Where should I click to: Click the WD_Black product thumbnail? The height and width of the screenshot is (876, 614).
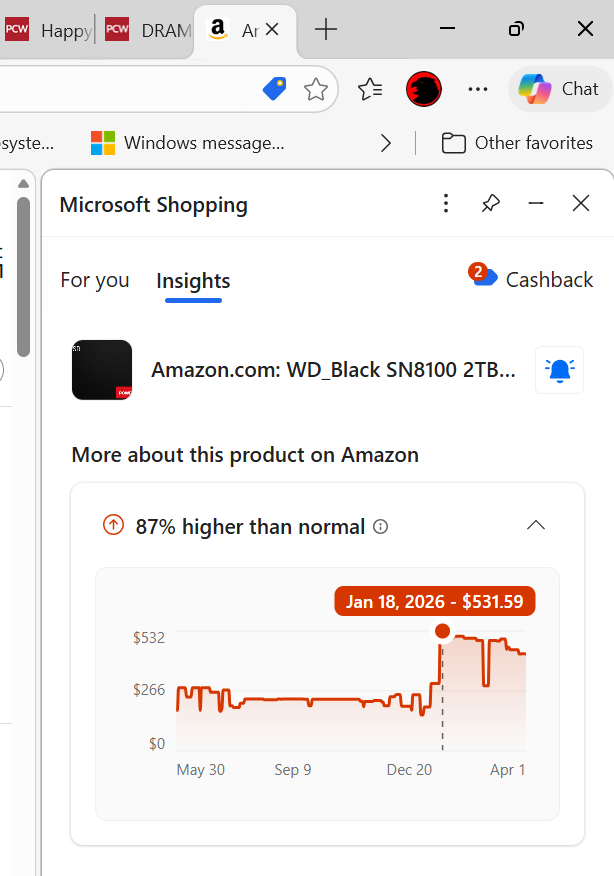coord(102,370)
